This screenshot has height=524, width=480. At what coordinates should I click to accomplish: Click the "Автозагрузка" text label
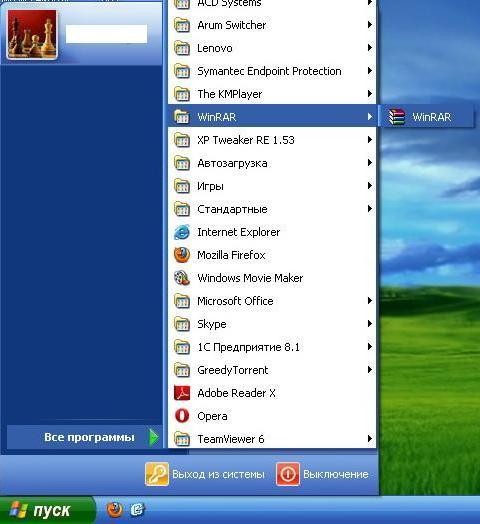[x=232, y=164]
